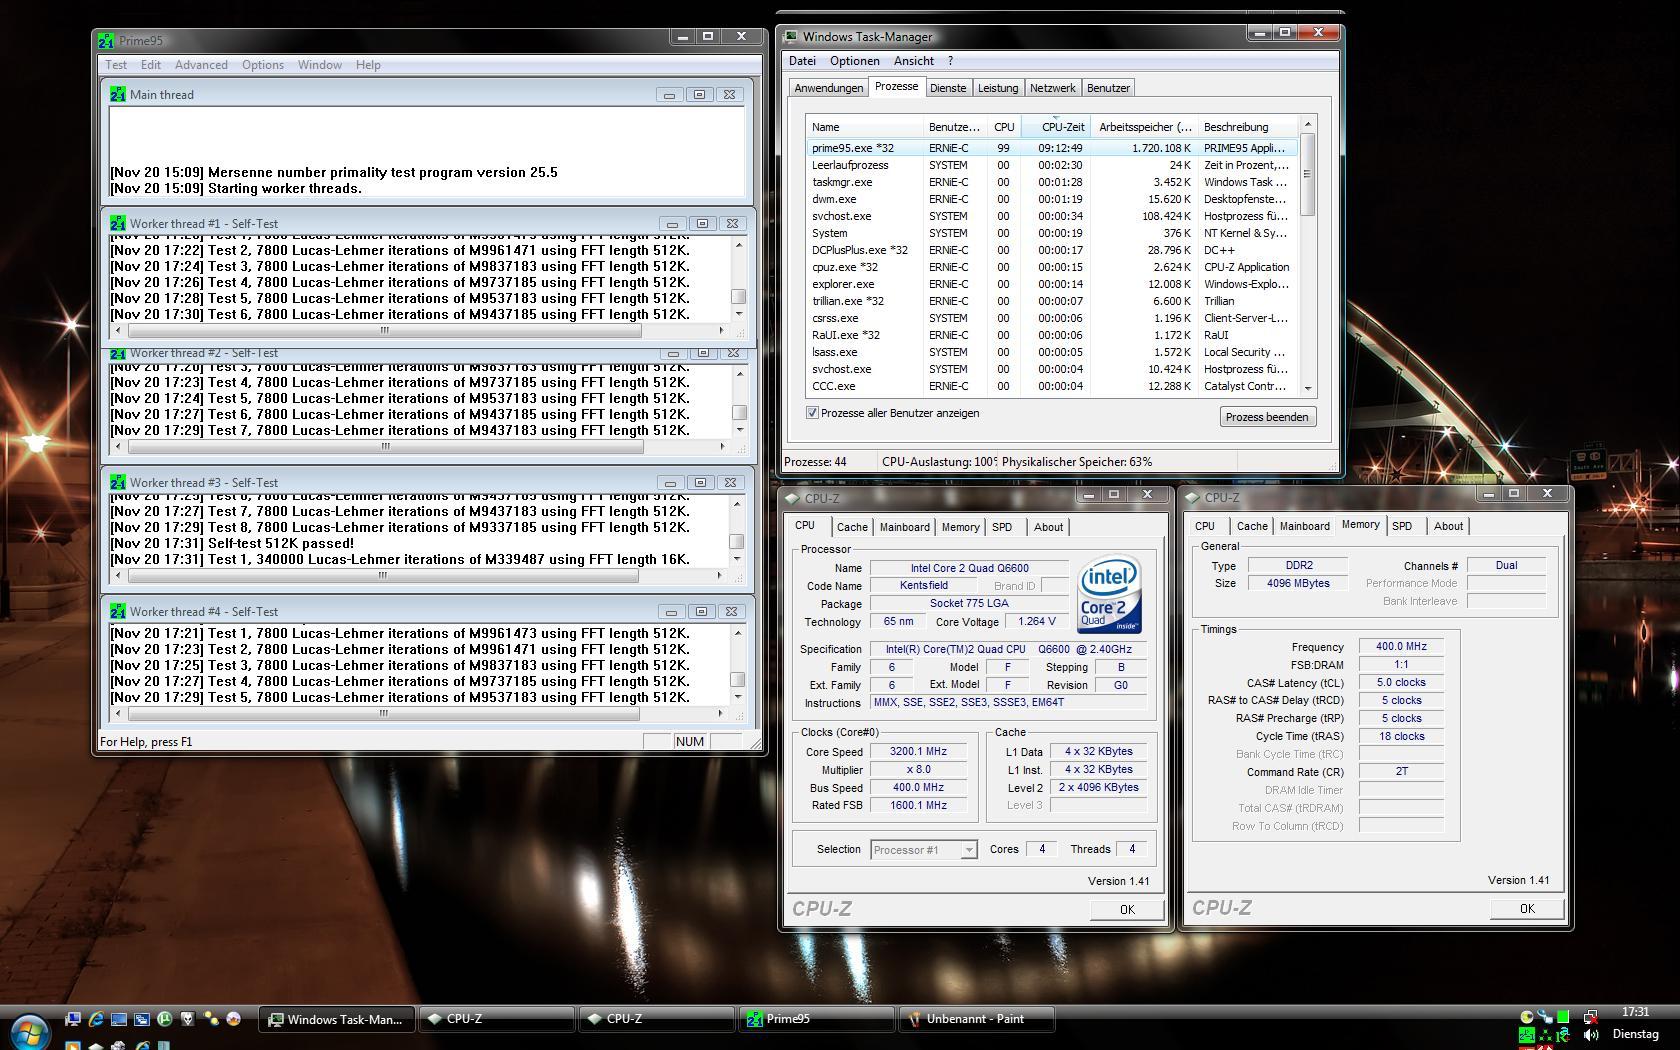The image size is (1680, 1050).
Task: Click the round yellow tray icon
Action: coord(1527,1017)
